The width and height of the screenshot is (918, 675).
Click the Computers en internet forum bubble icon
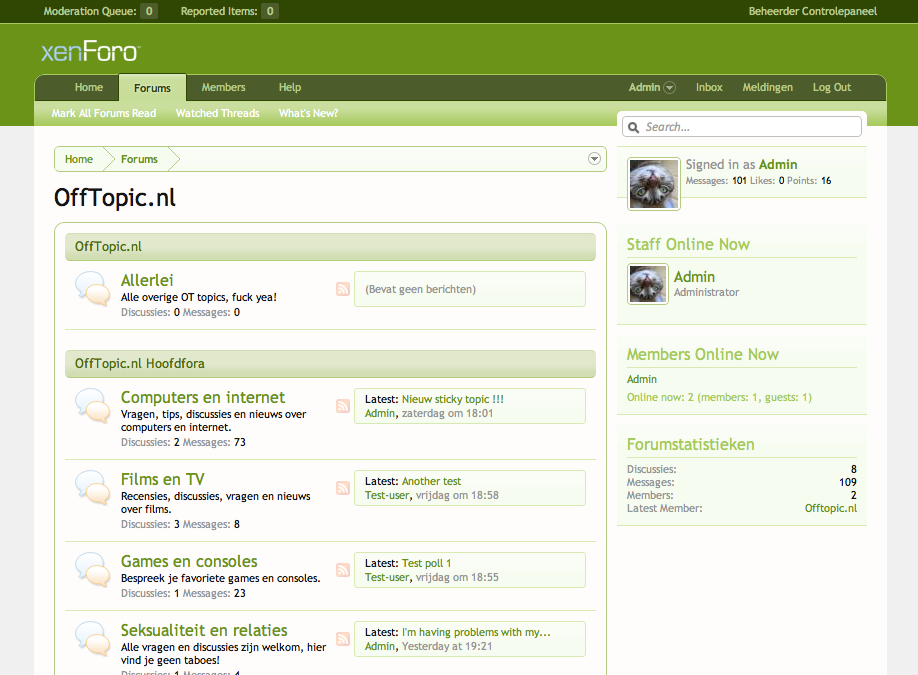[93, 406]
